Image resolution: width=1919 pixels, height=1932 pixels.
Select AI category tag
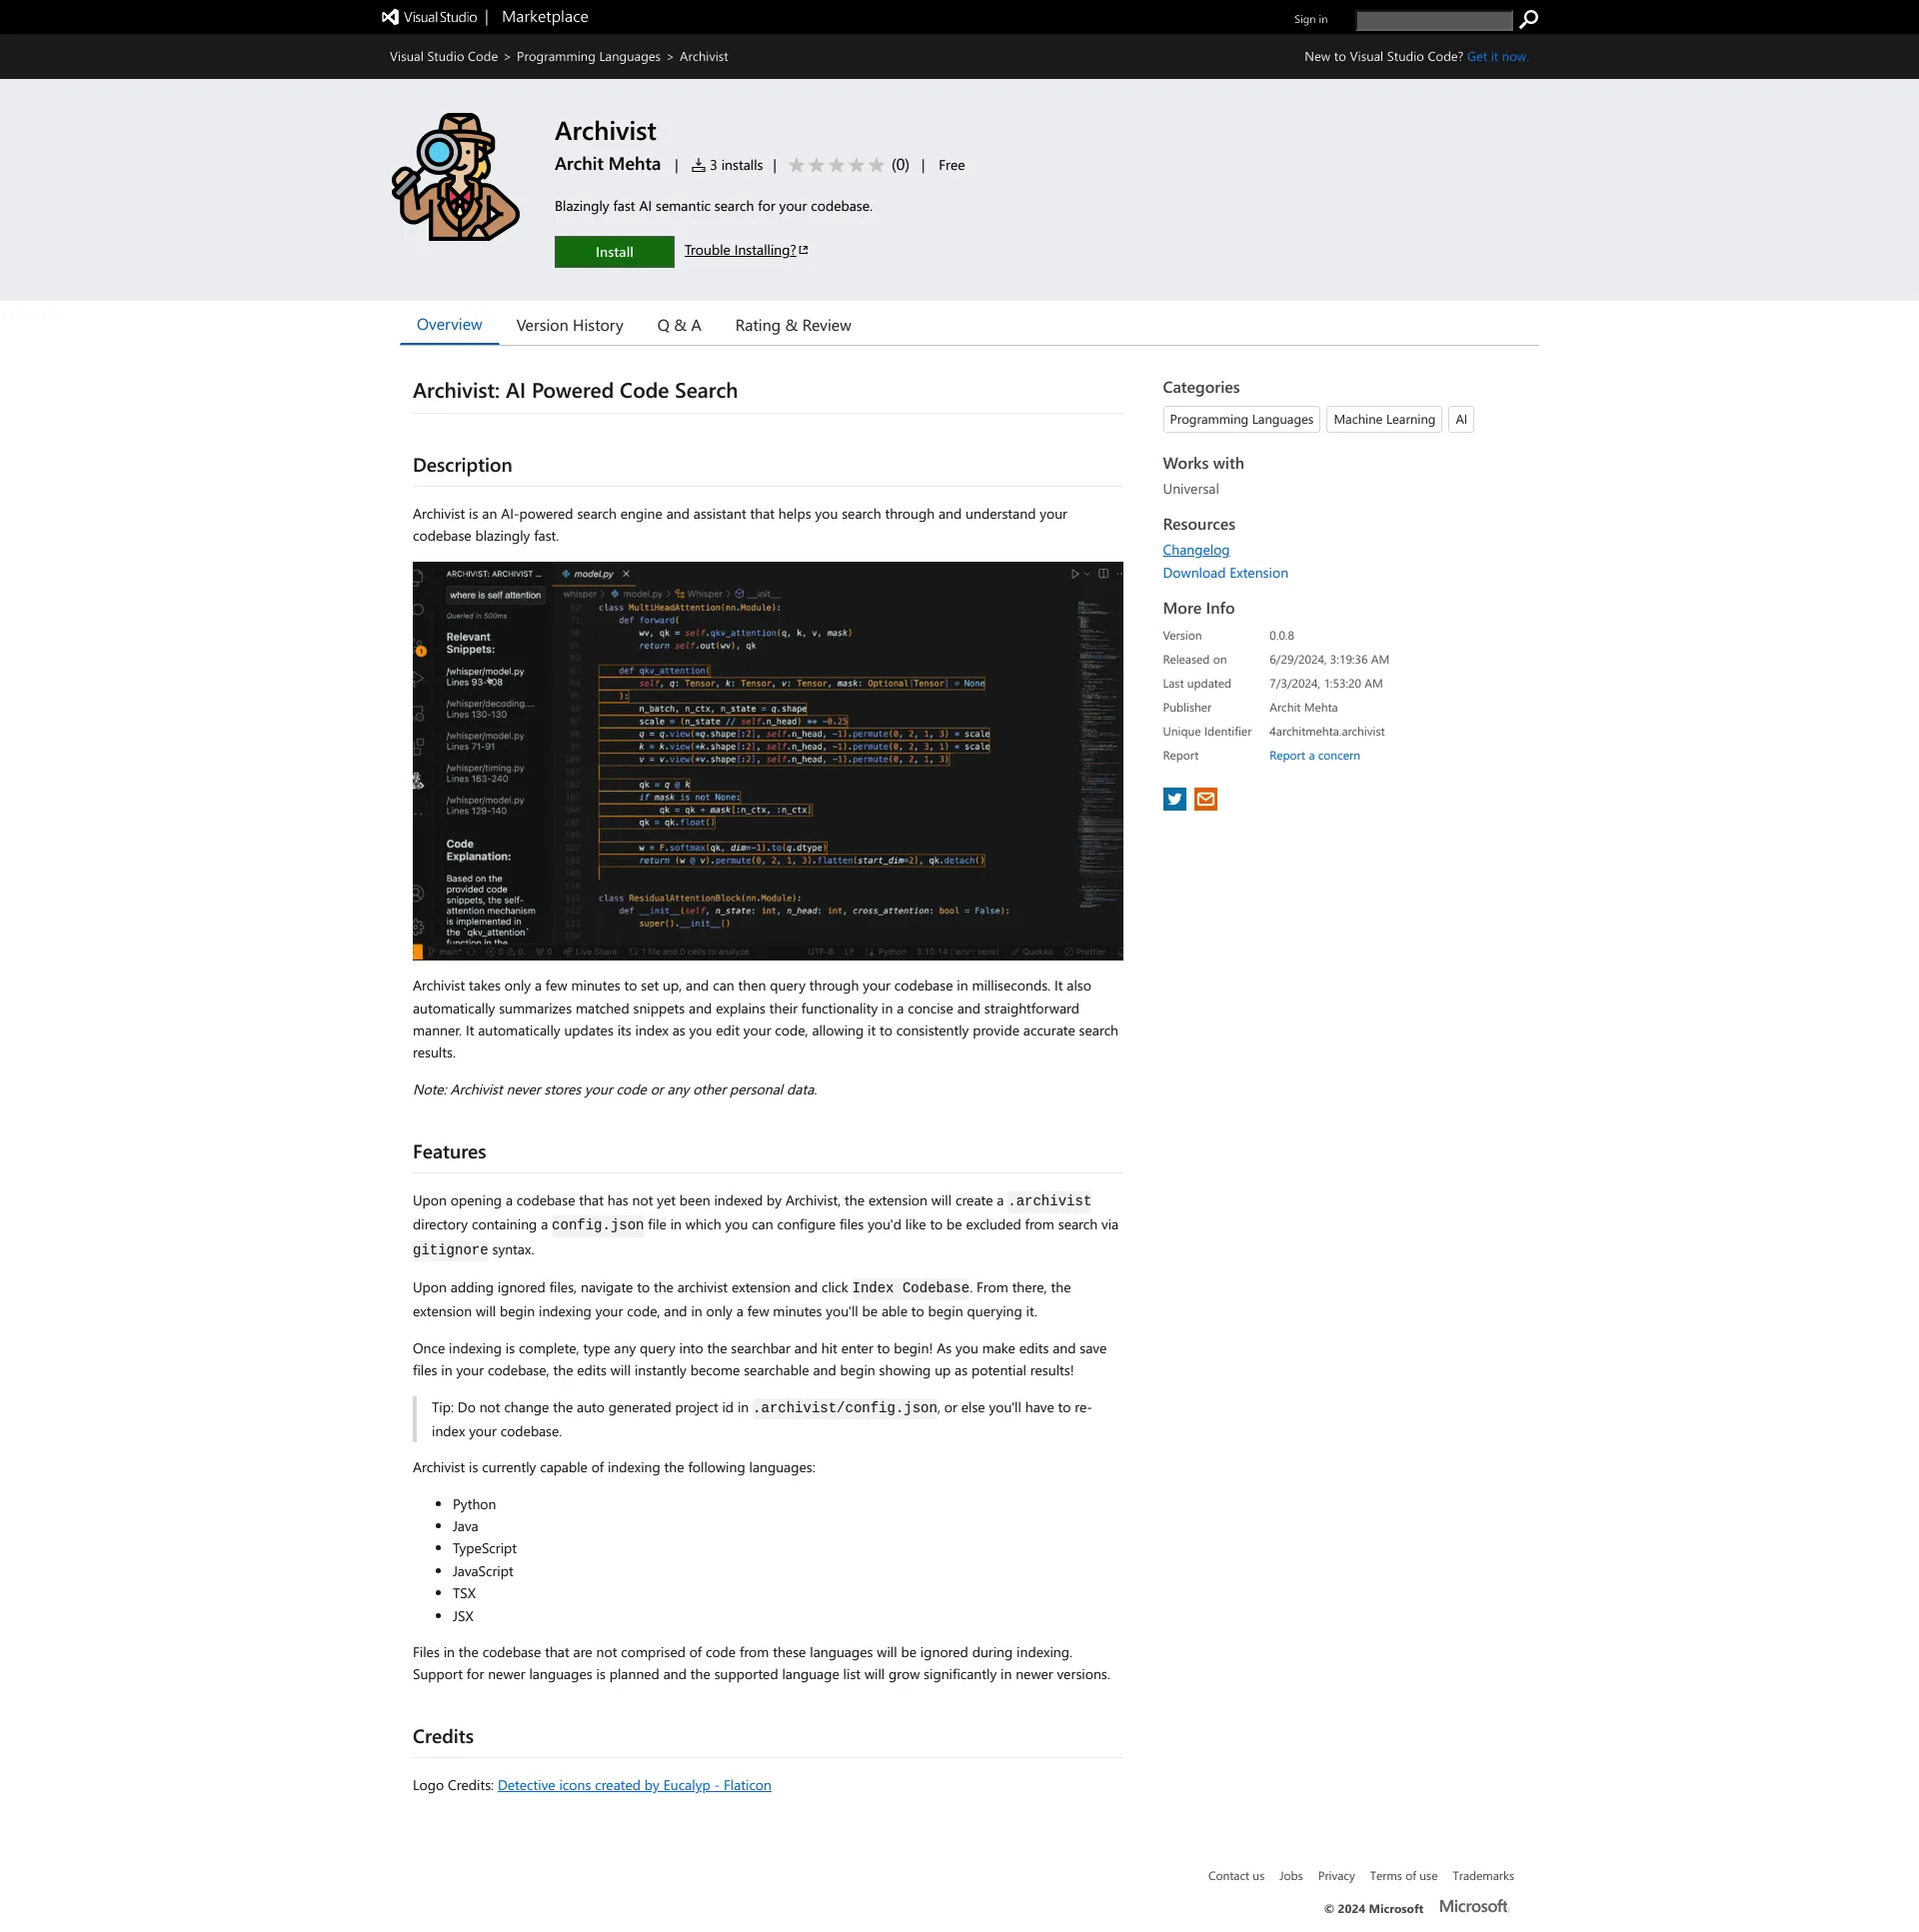[x=1460, y=419]
